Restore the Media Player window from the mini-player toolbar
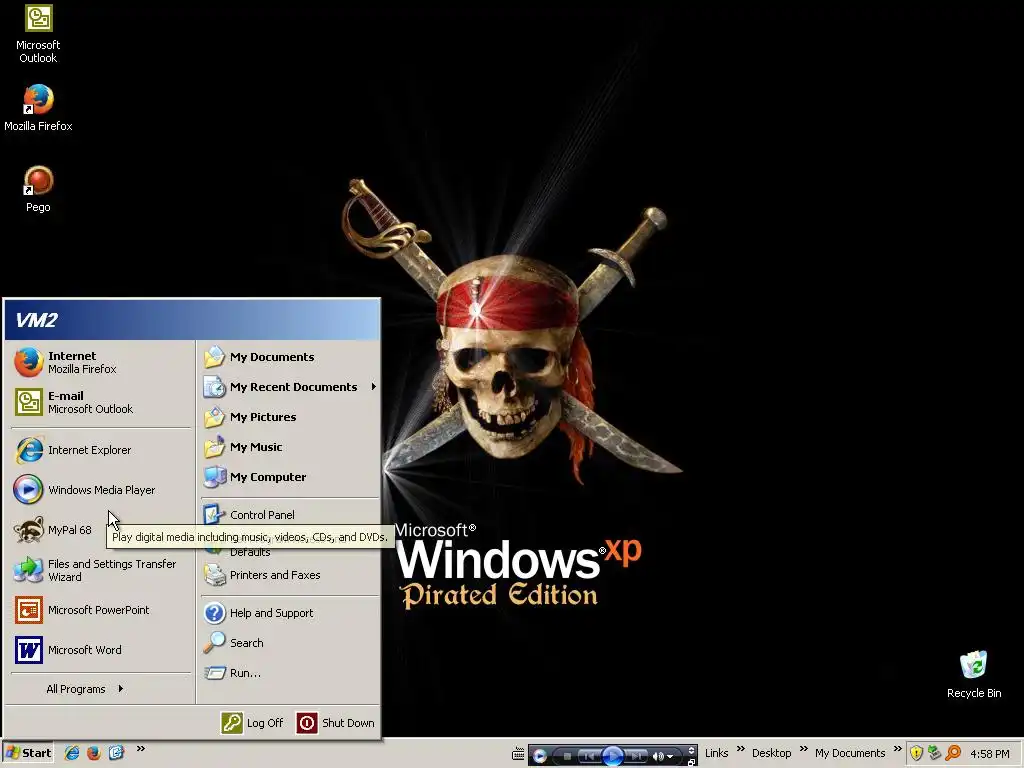 pyautogui.click(x=692, y=762)
